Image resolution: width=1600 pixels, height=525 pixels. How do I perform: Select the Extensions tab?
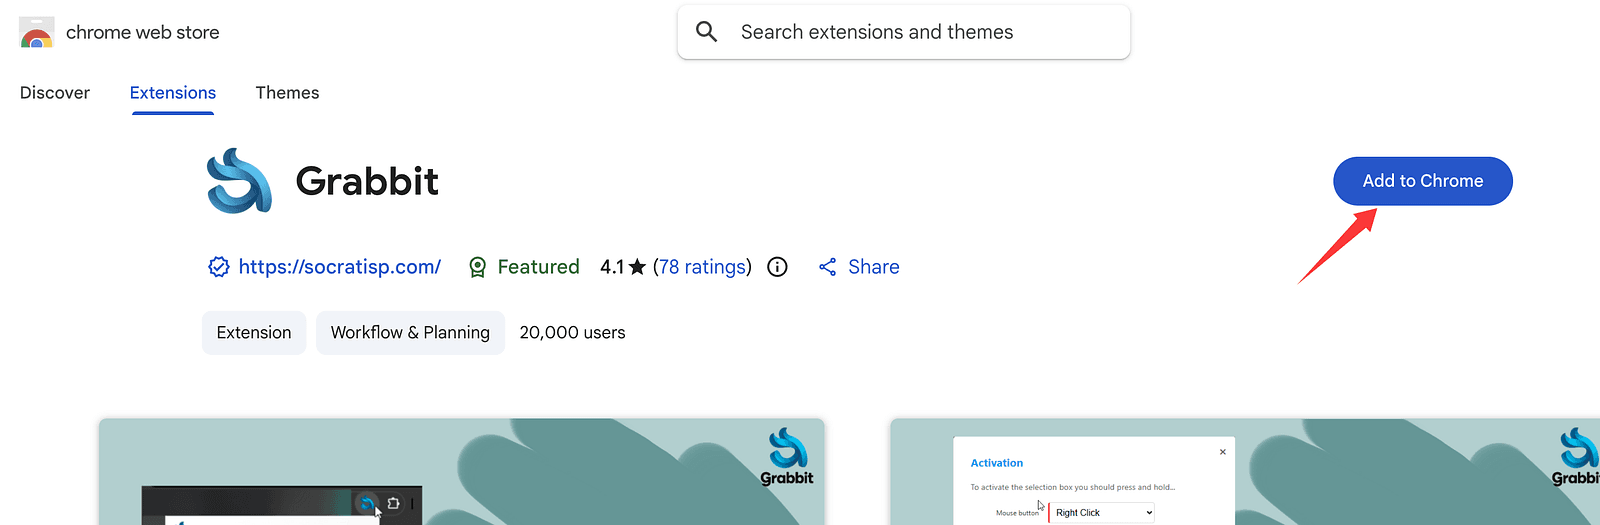(173, 93)
